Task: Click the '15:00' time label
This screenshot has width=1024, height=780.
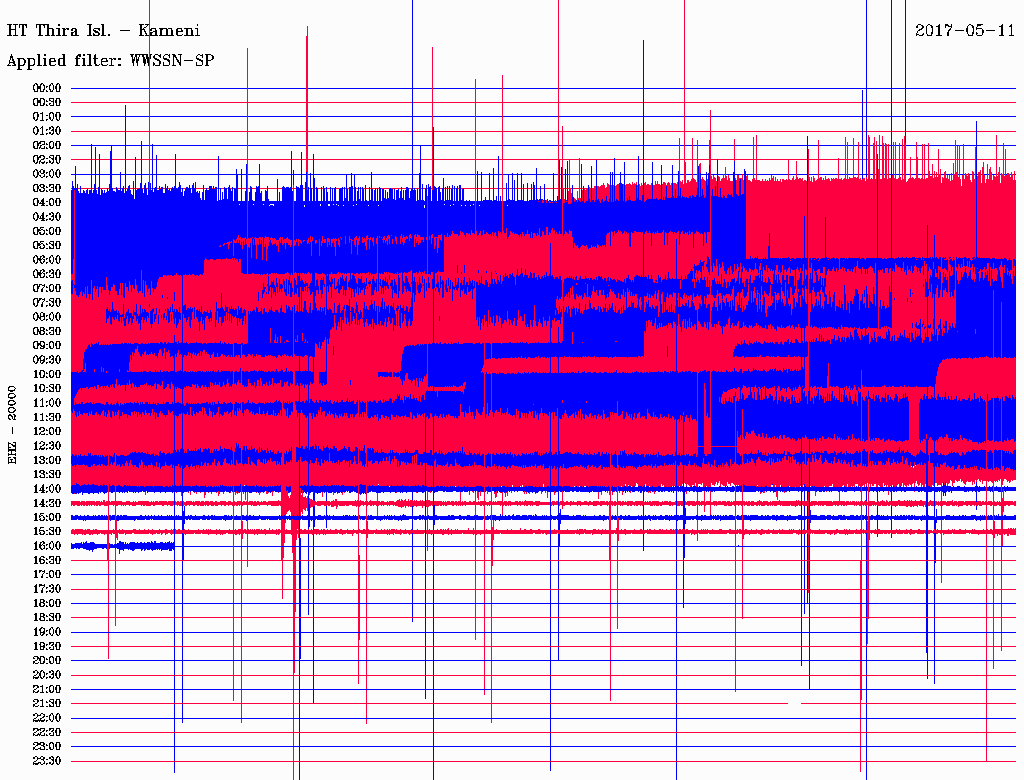Action: (x=47, y=517)
